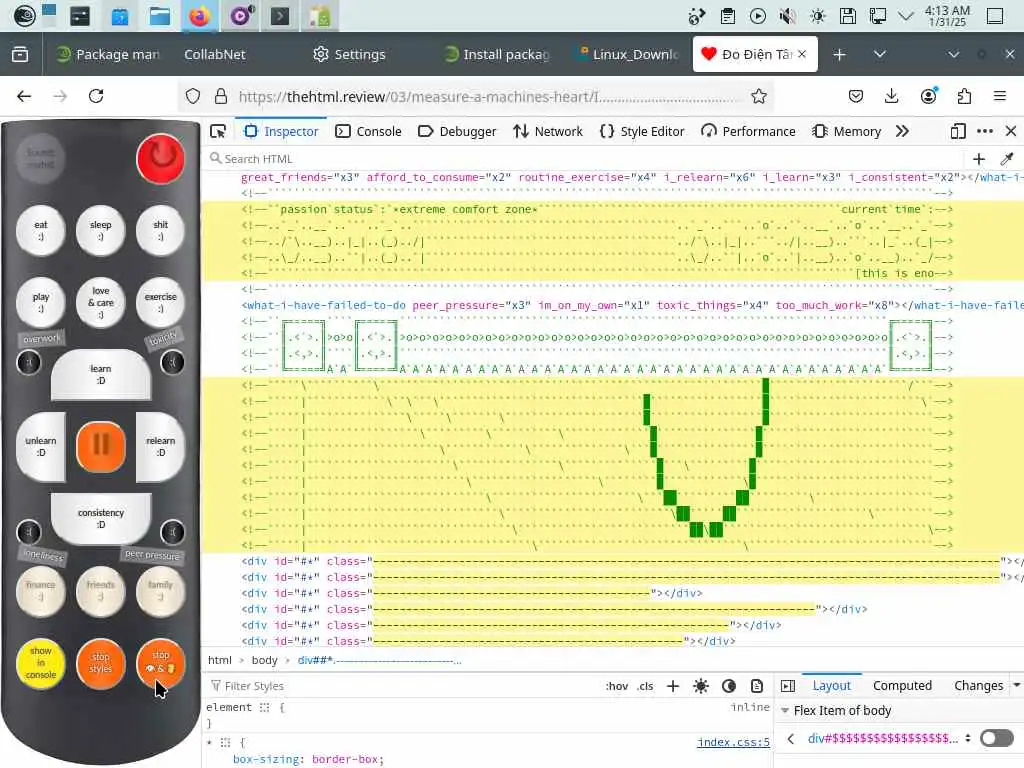
Task: Show more DevTools tabs chevron
Action: click(x=903, y=131)
